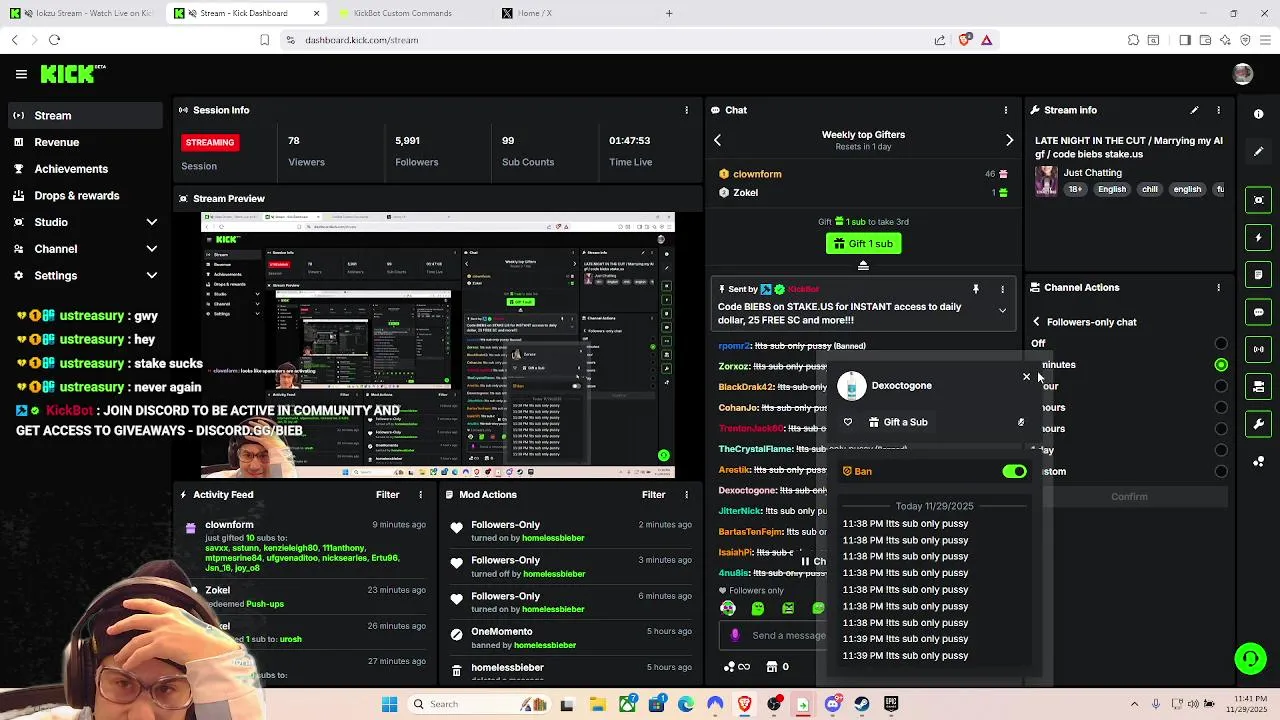Click the Just Chatting category link
The width and height of the screenshot is (1280, 720).
(x=1092, y=172)
